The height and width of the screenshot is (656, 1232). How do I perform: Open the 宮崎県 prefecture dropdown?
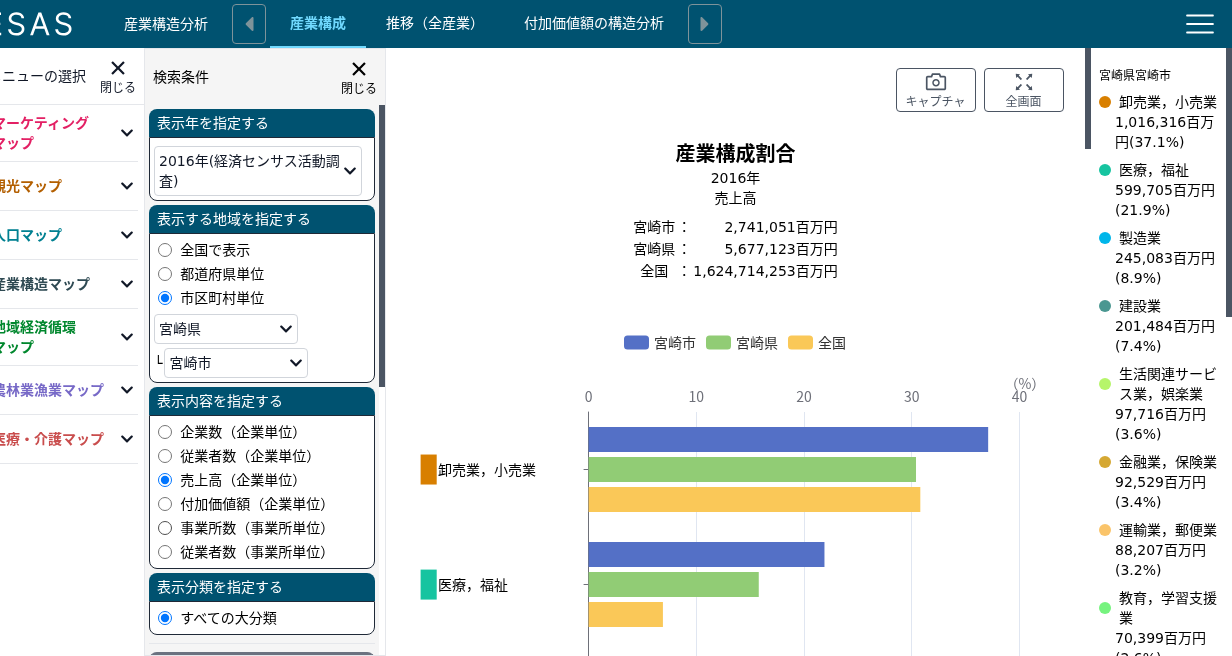point(226,329)
